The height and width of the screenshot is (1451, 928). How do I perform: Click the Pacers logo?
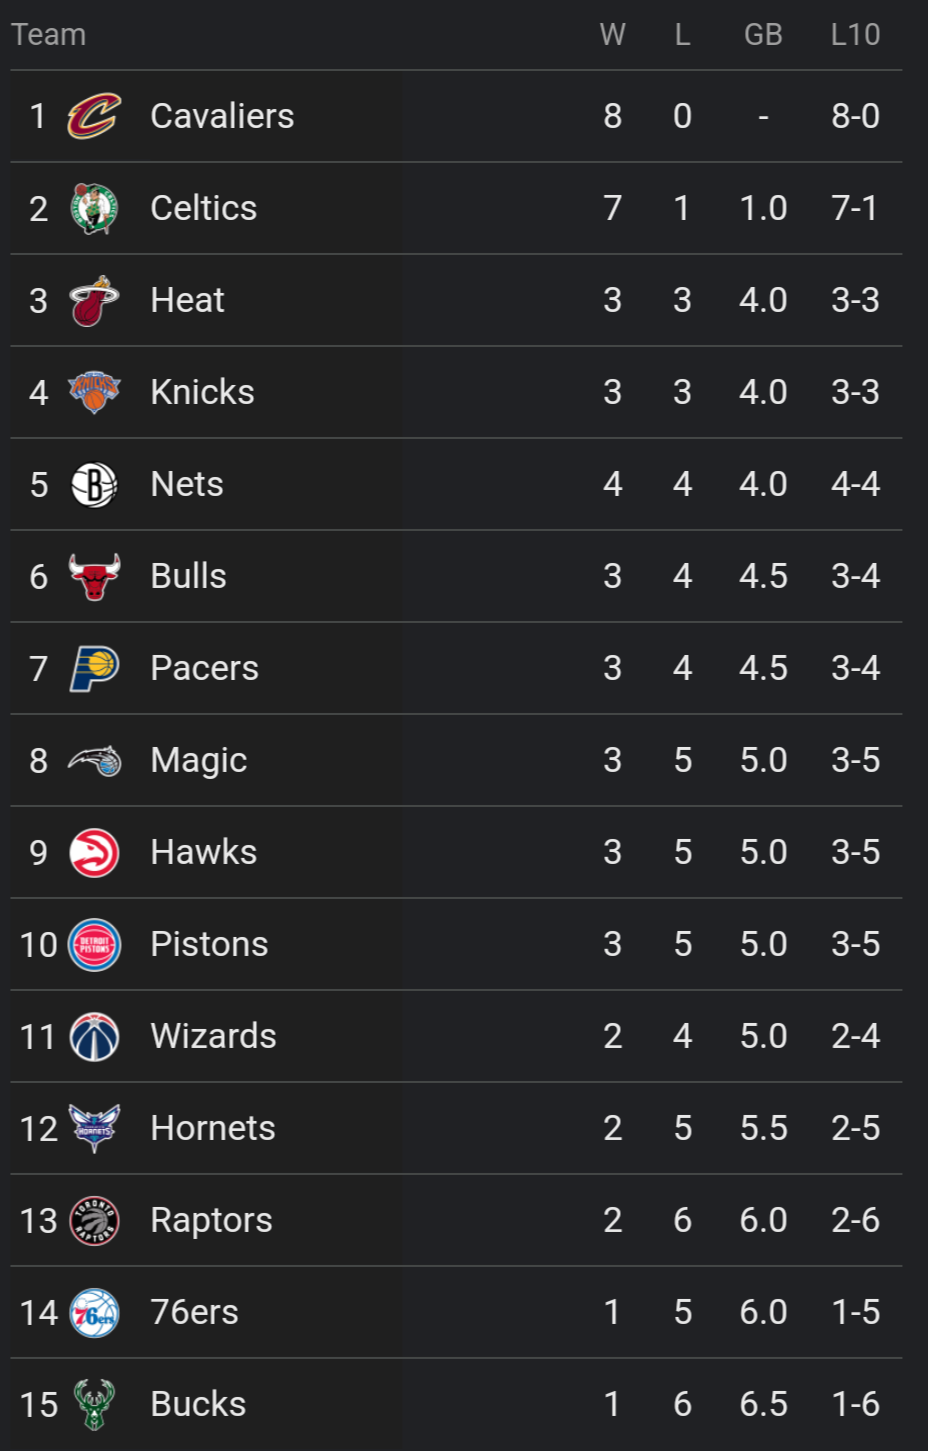pyautogui.click(x=94, y=668)
